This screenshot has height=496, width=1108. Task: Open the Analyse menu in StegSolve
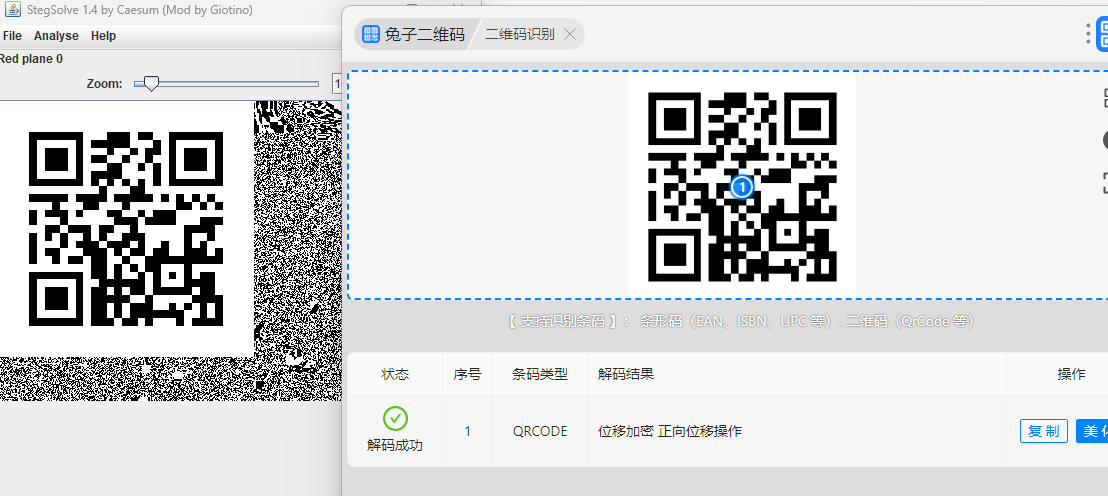57,36
